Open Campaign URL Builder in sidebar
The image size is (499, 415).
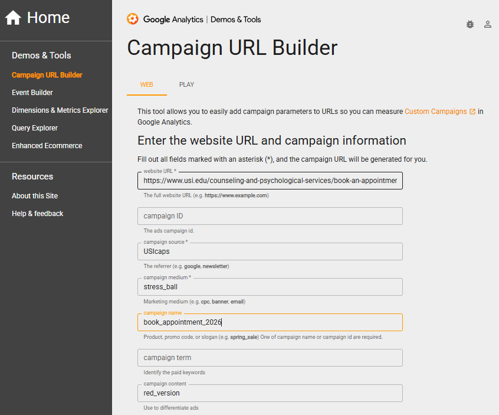tap(47, 75)
